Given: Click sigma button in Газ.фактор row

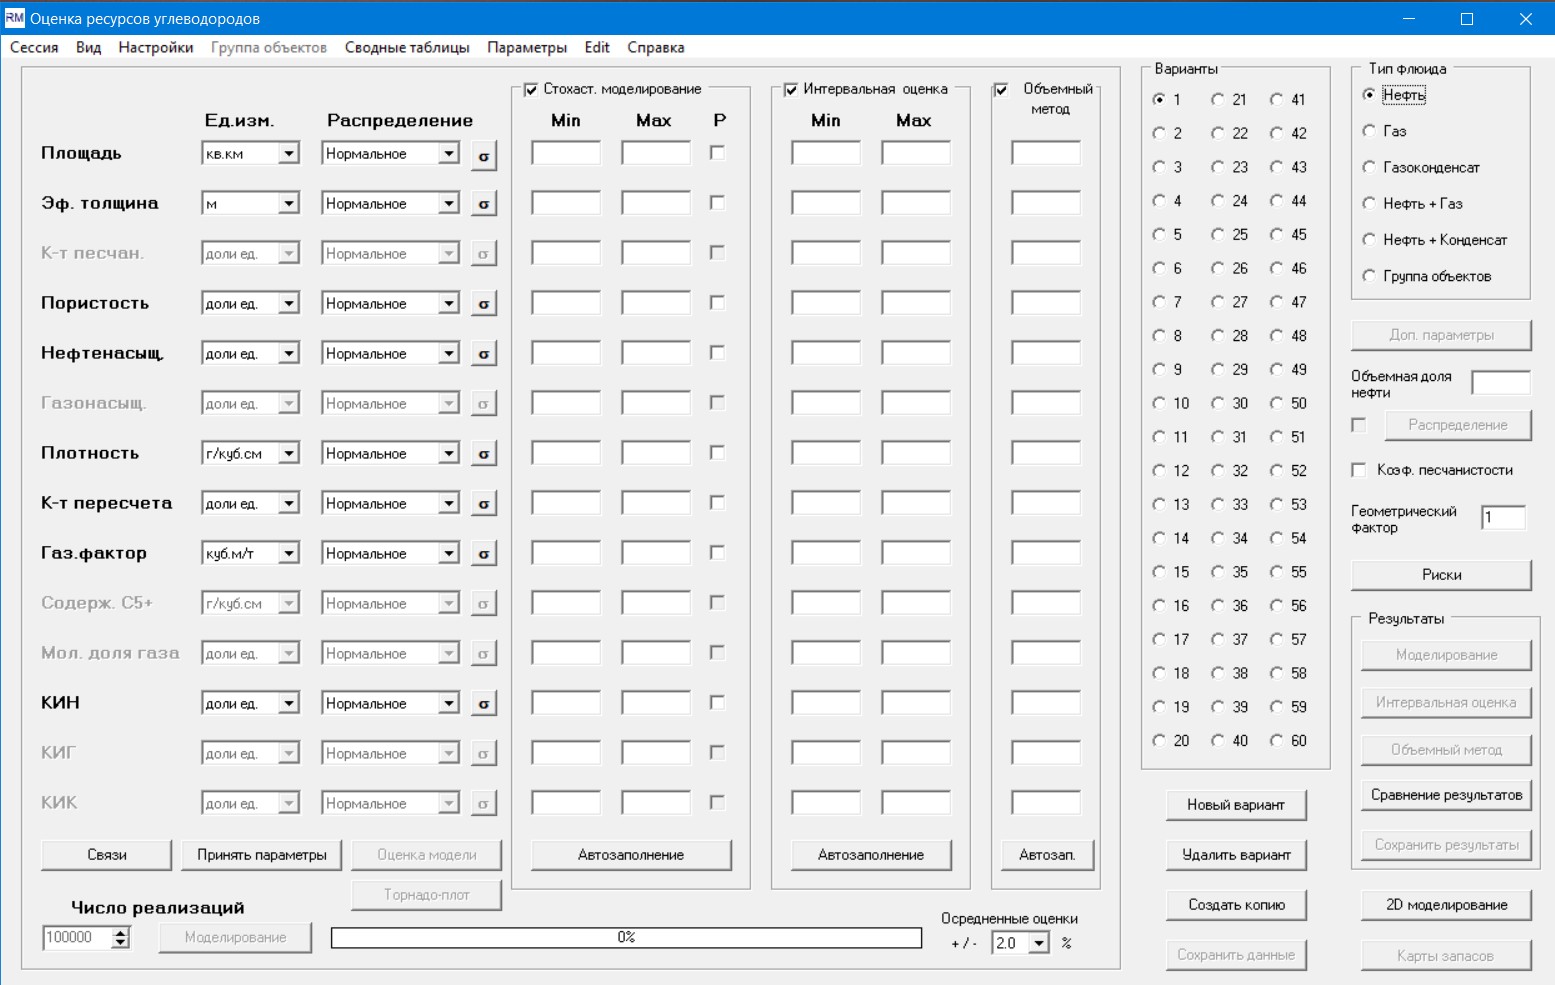Looking at the screenshot, I should (x=483, y=554).
